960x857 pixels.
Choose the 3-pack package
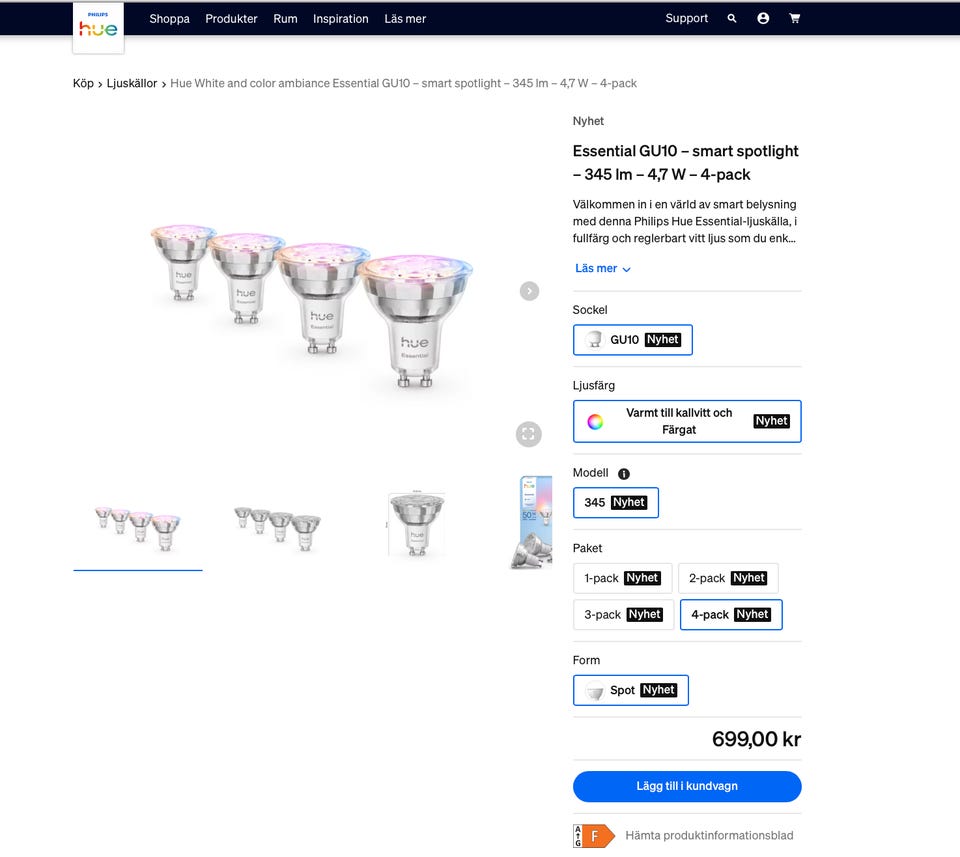click(623, 615)
